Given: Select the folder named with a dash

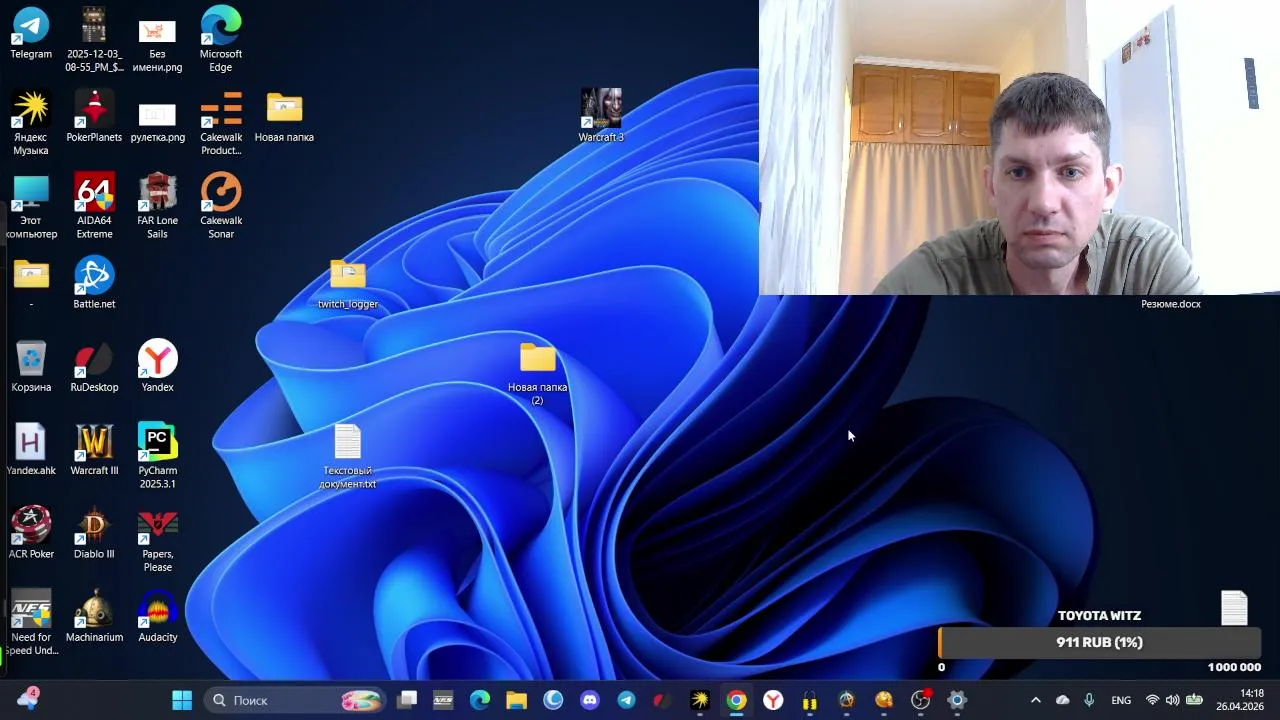Looking at the screenshot, I should coord(31,283).
